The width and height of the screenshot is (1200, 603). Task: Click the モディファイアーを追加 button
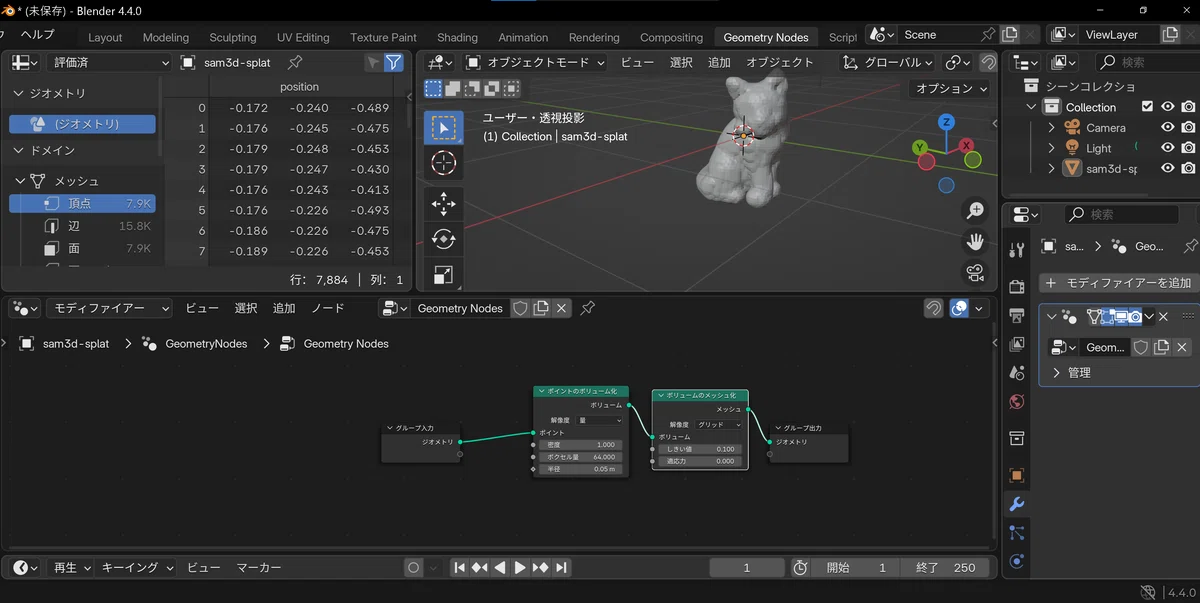coord(1119,283)
